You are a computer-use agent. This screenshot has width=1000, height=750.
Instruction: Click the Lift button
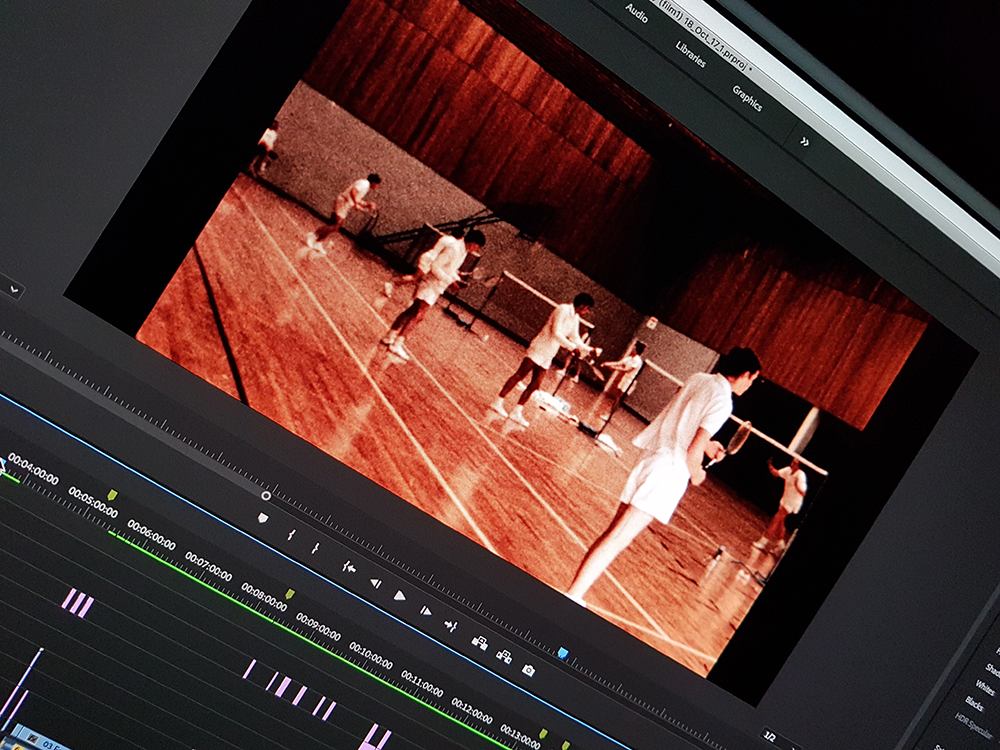point(480,642)
